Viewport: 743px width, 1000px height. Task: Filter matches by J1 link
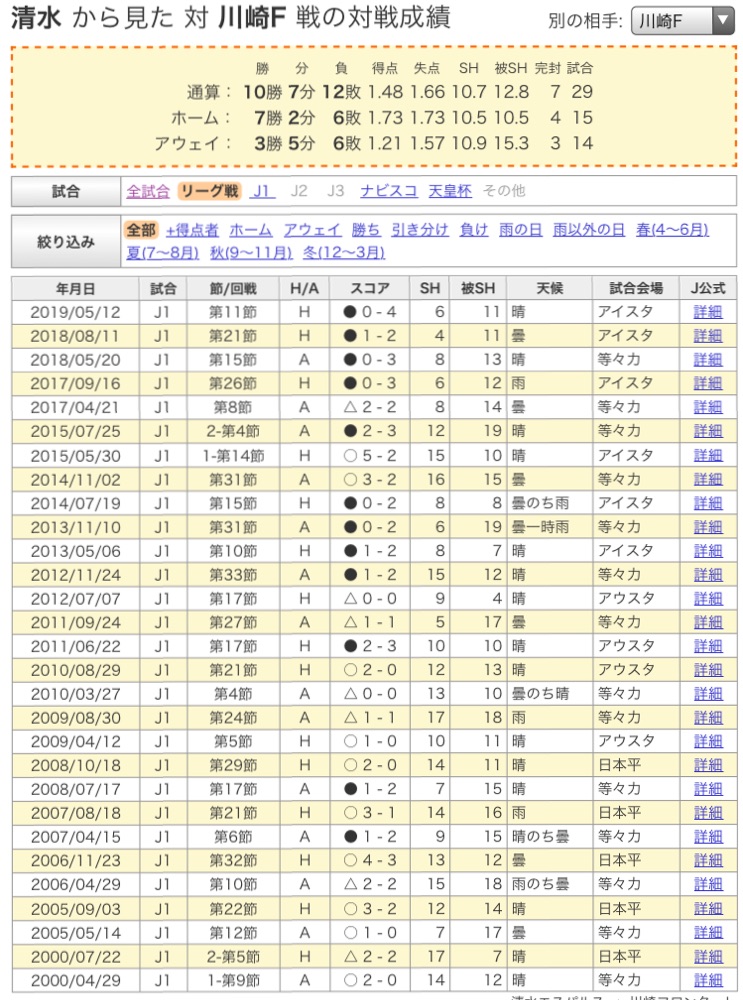point(261,191)
